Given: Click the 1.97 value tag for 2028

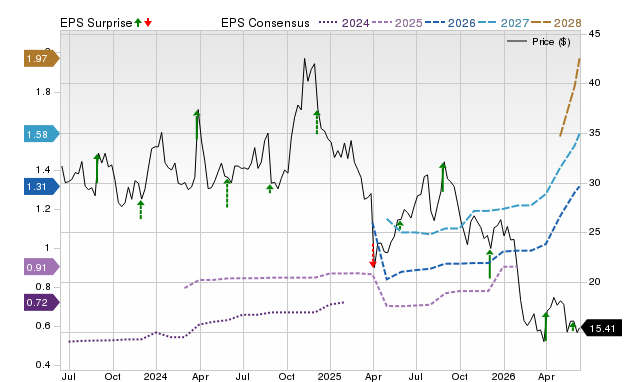Looking at the screenshot, I should point(42,59).
